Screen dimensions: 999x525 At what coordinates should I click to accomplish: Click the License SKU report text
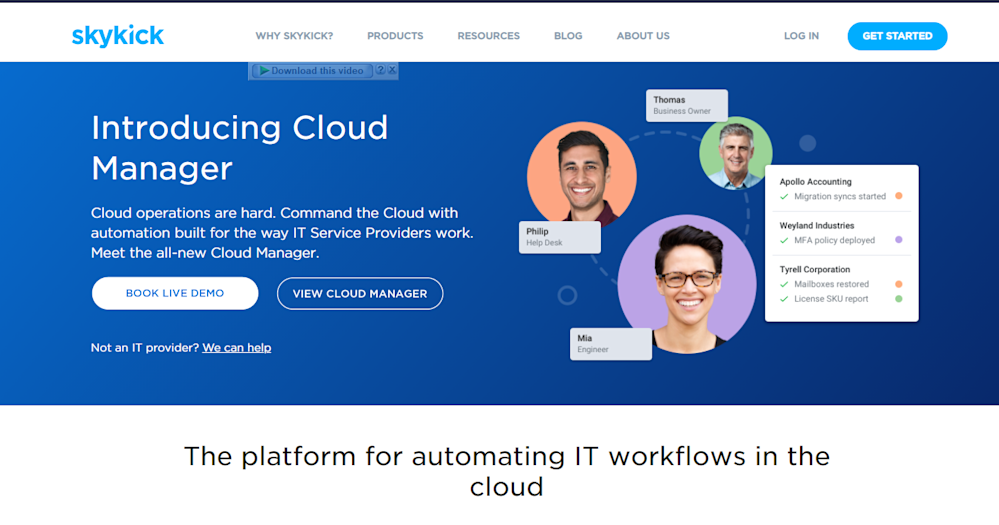pos(831,299)
